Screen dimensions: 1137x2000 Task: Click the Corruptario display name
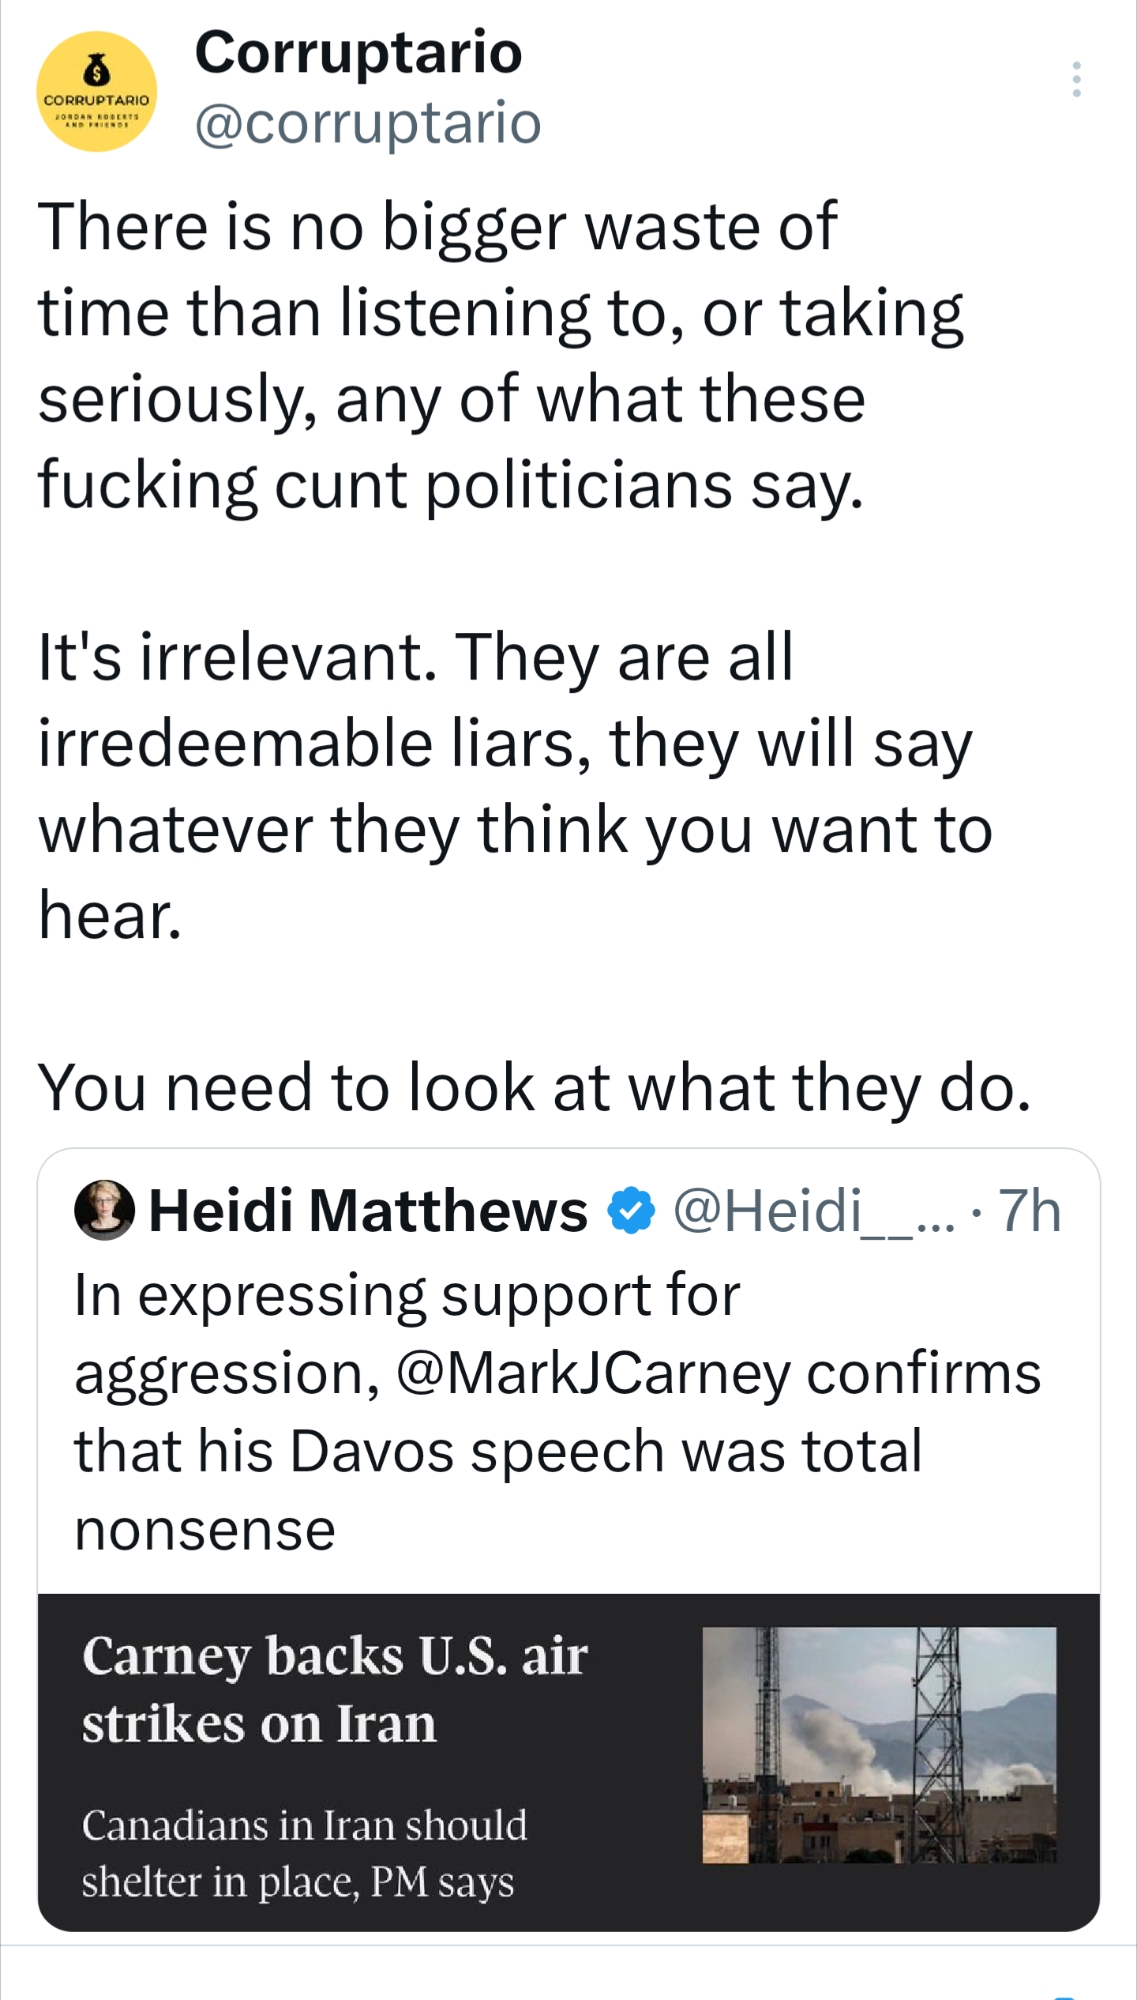pyautogui.click(x=358, y=52)
